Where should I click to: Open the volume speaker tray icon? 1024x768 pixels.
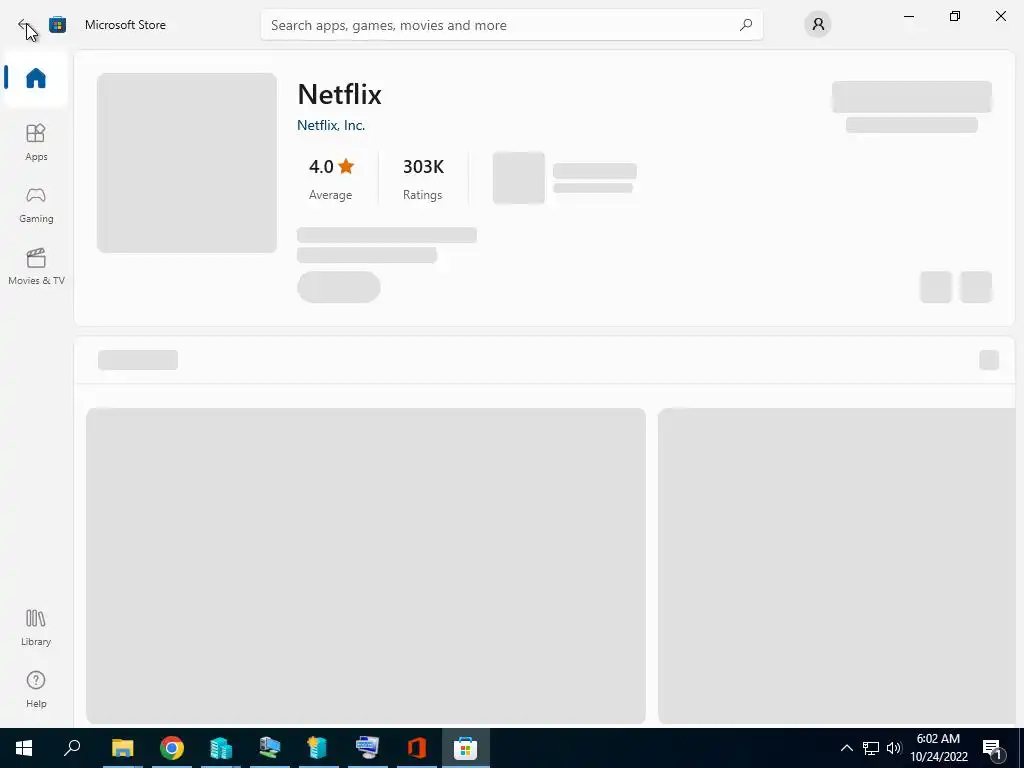tap(893, 748)
